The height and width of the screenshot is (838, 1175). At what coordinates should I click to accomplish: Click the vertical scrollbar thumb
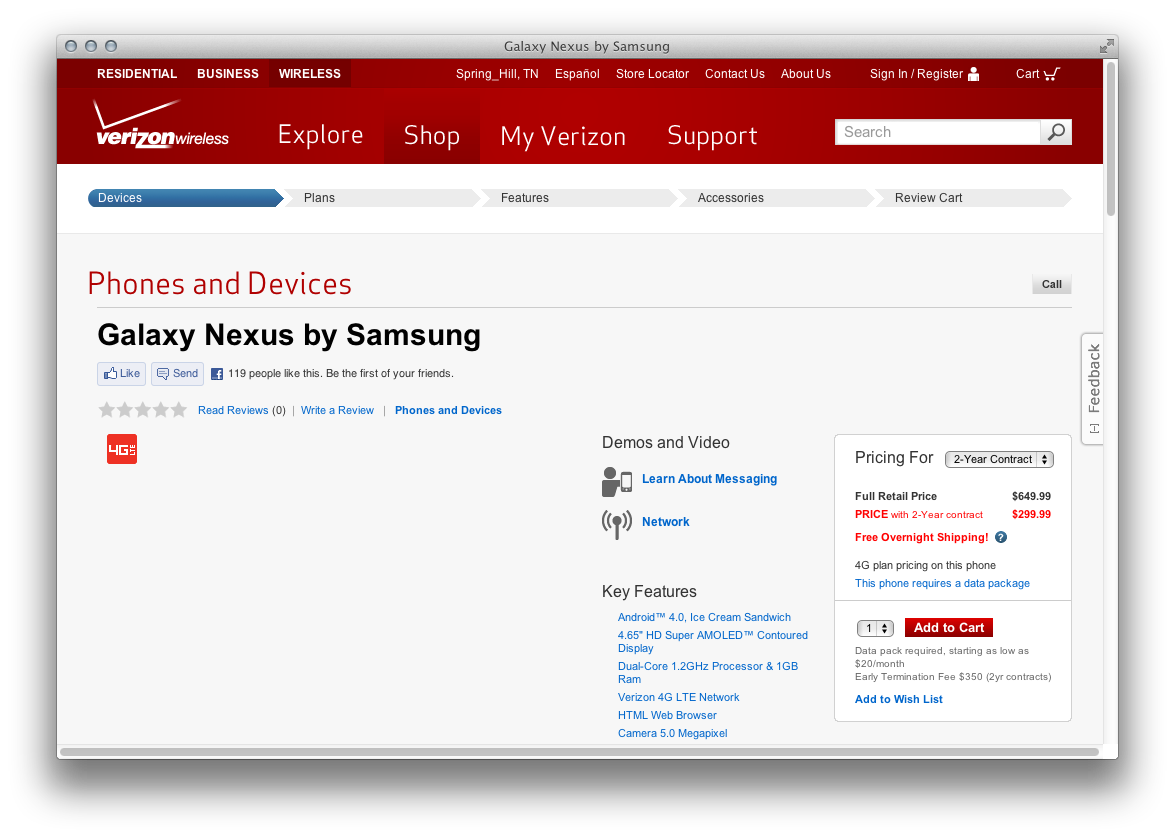tap(1111, 139)
